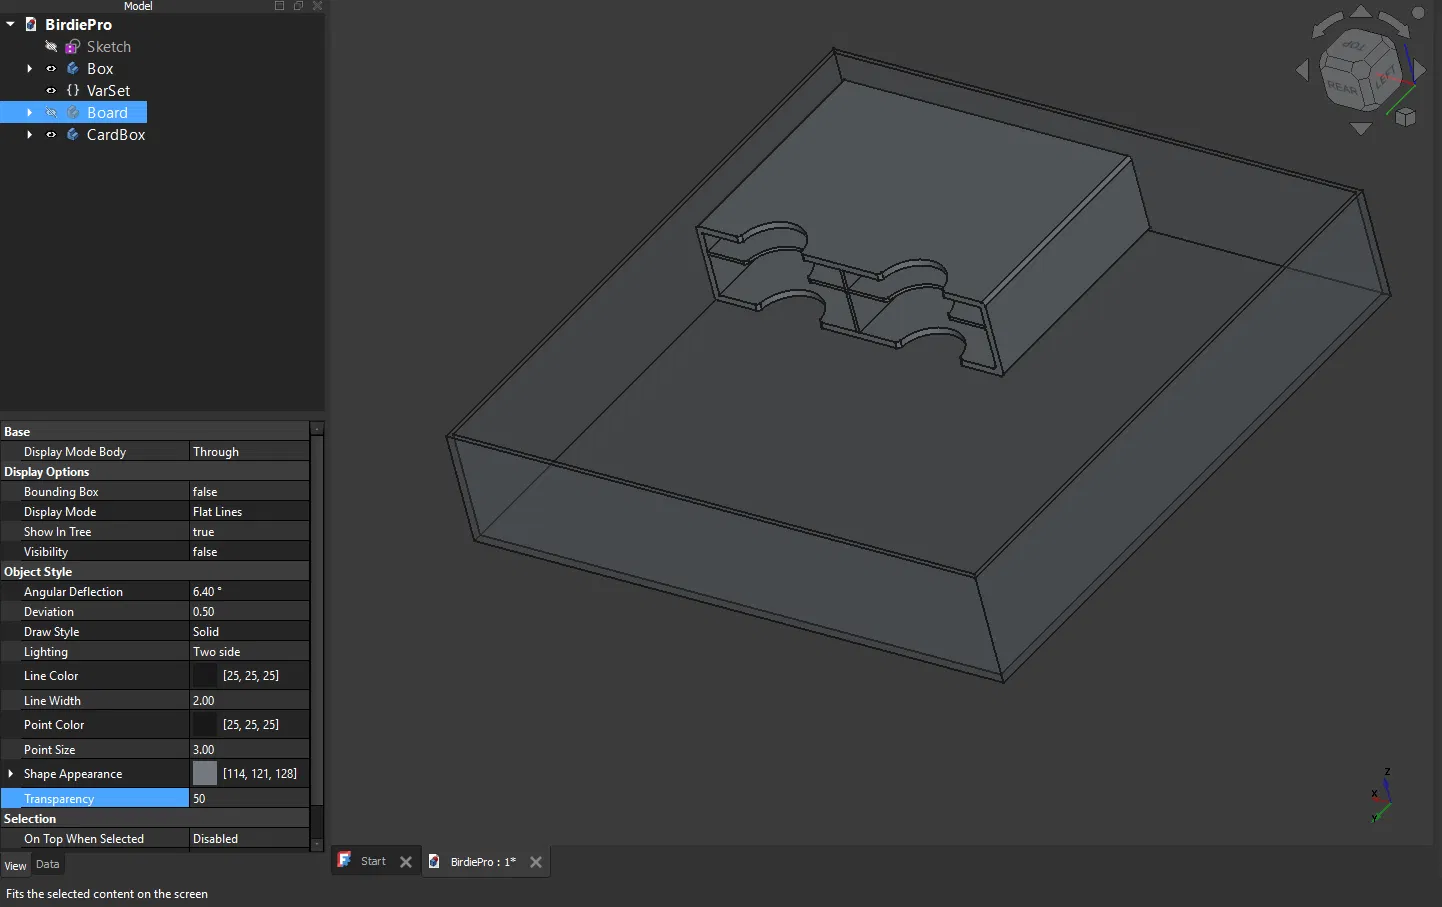The width and height of the screenshot is (1442, 907).
Task: Hide the CardBox body using its eye icon
Action: coord(51,135)
